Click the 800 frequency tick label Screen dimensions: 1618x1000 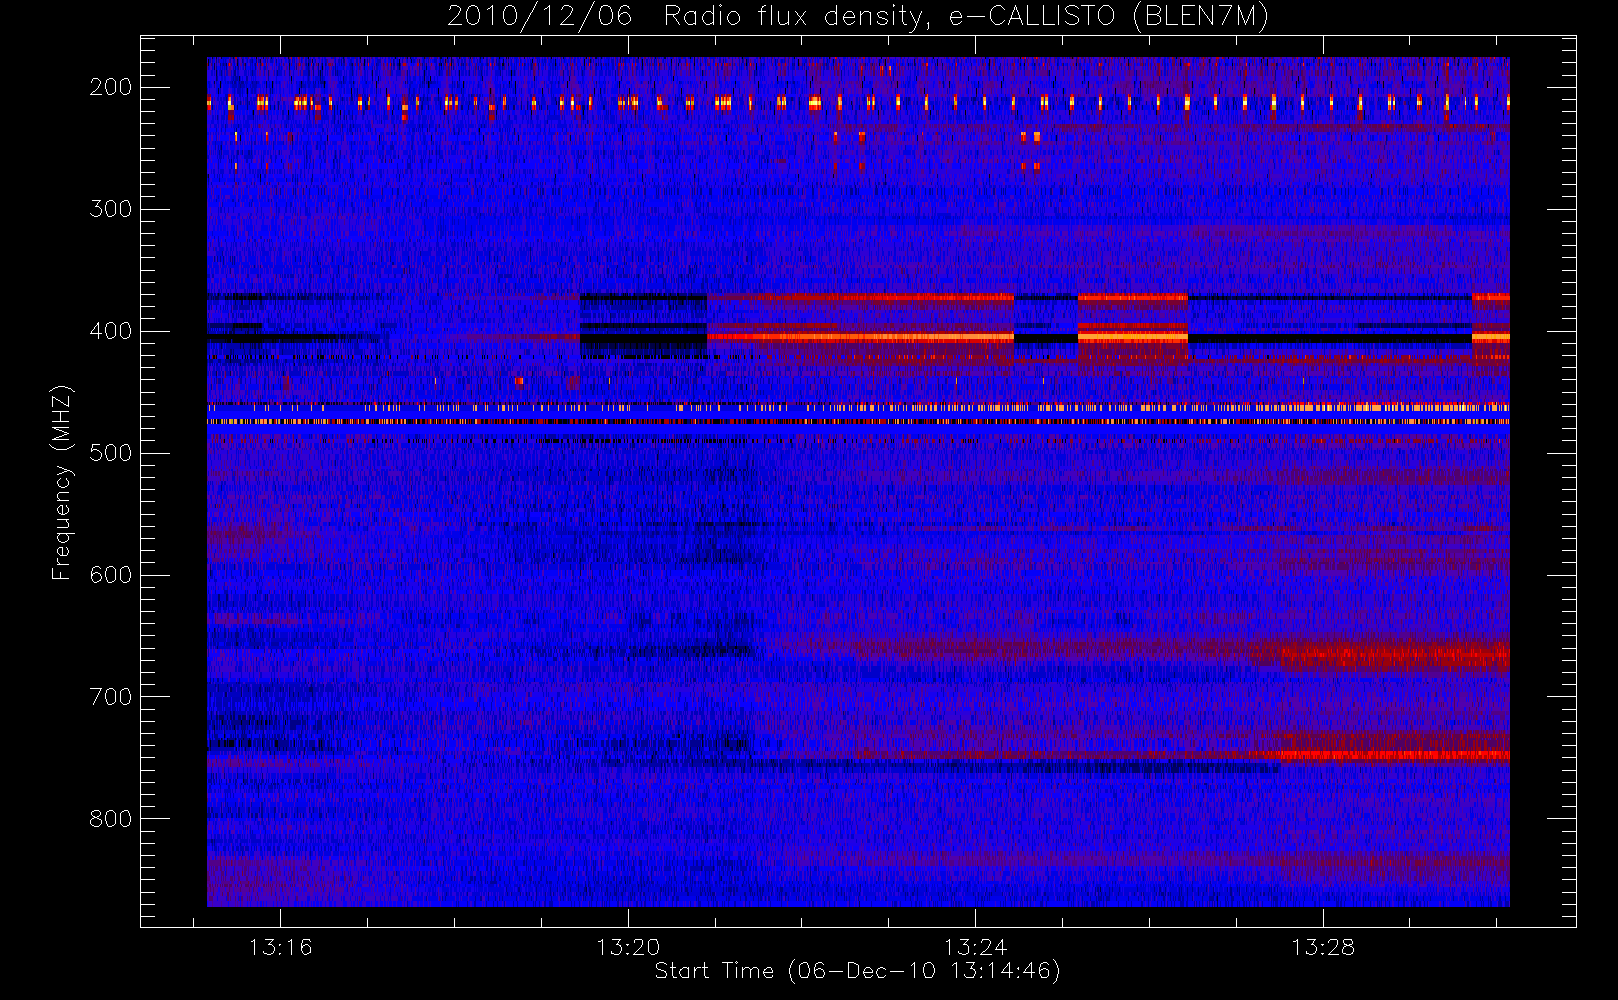click(111, 819)
